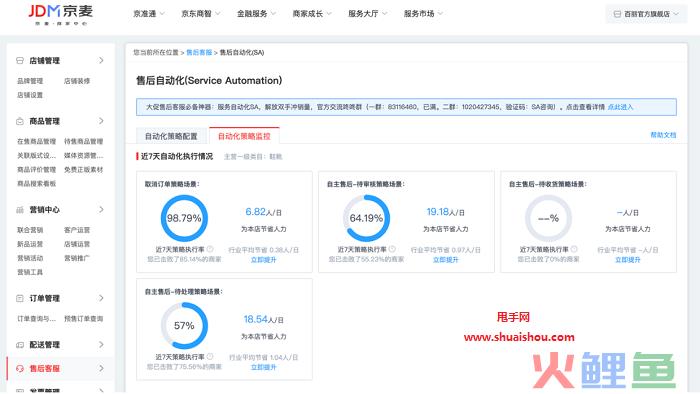Click the 6.82人/日 value
Image resolution: width=700 pixels, height=394 pixels.
pyautogui.click(x=263, y=212)
